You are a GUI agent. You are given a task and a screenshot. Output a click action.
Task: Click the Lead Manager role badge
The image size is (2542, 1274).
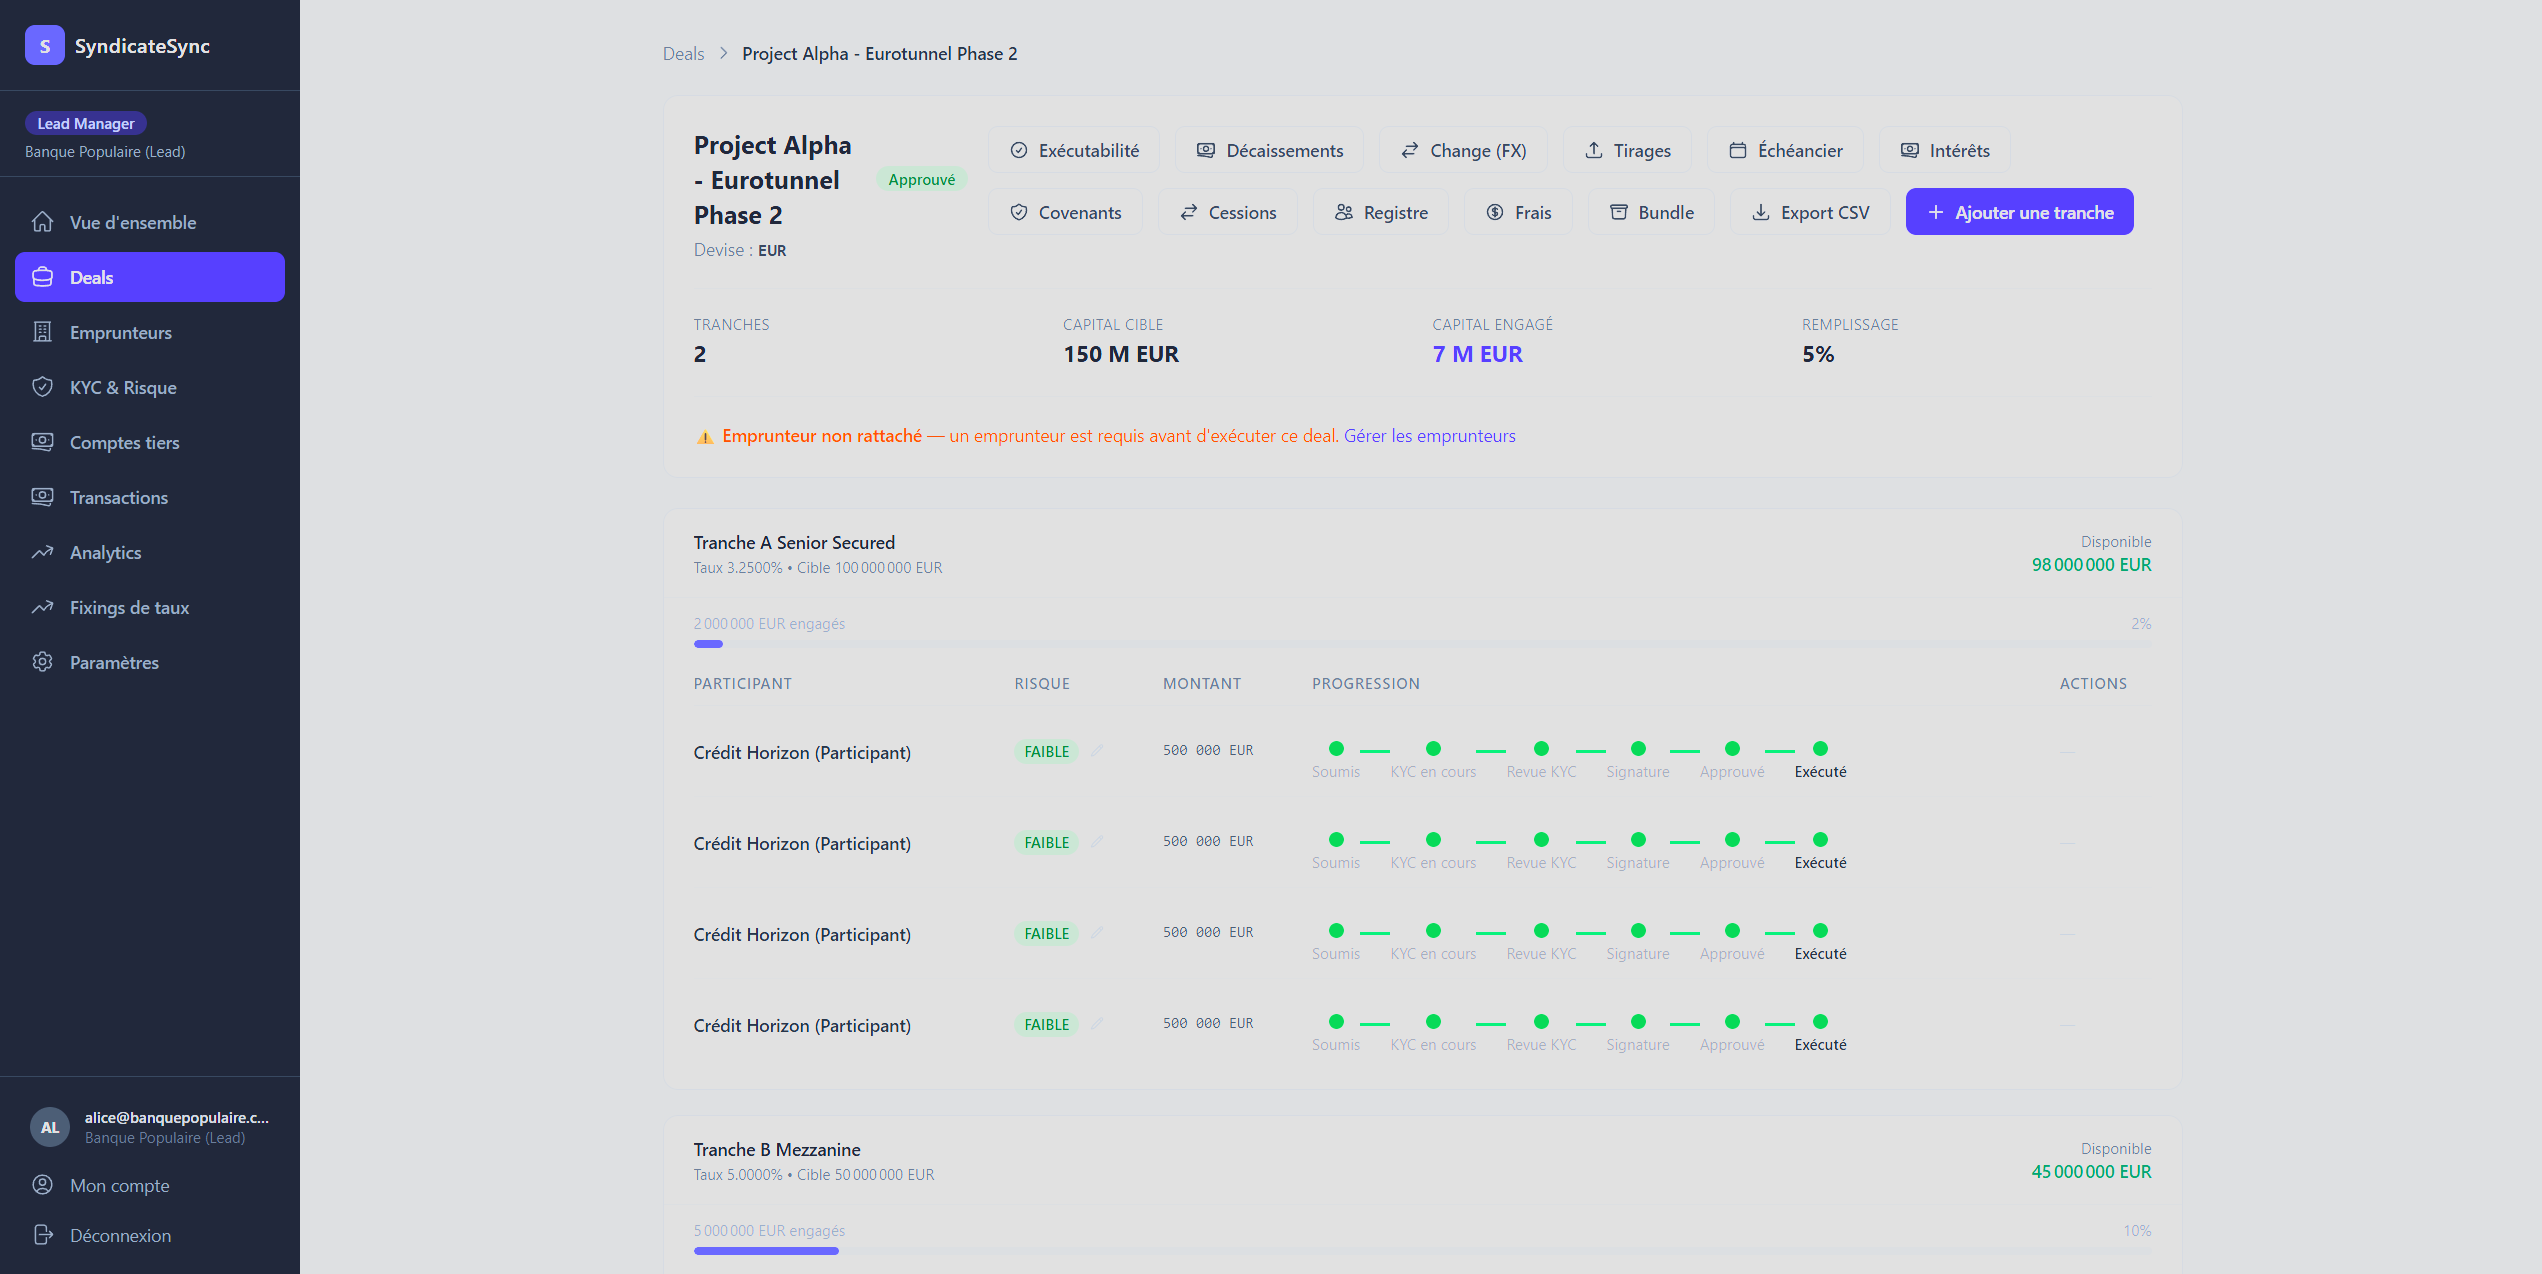[x=86, y=123]
